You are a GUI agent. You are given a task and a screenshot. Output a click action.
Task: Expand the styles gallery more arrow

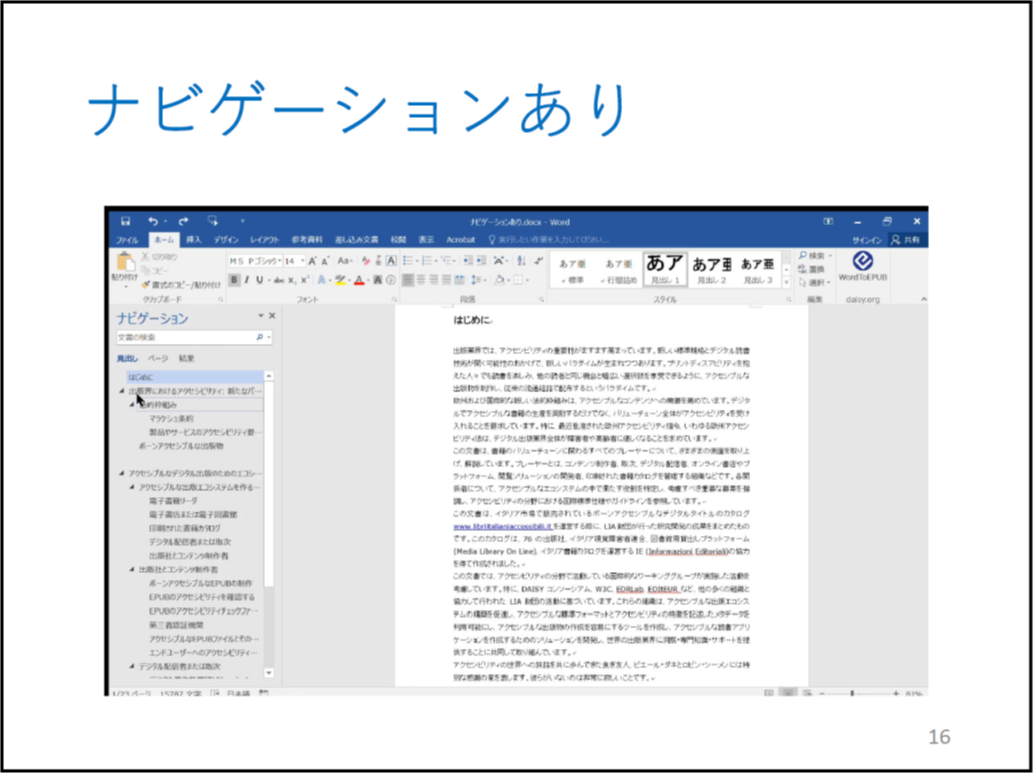tap(787, 283)
